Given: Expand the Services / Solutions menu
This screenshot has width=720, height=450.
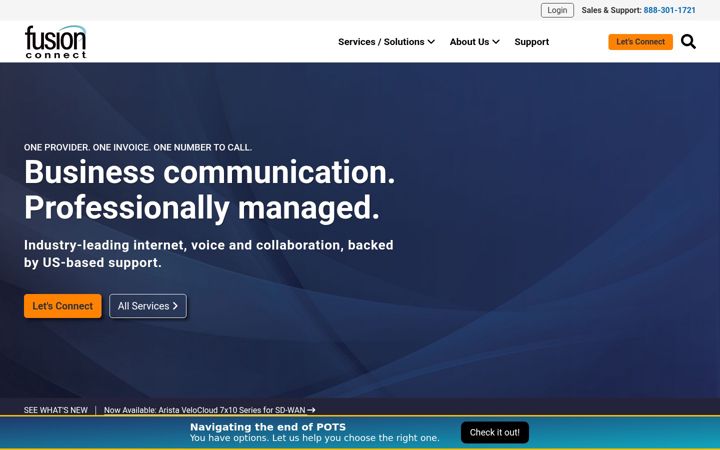Looking at the screenshot, I should (386, 42).
